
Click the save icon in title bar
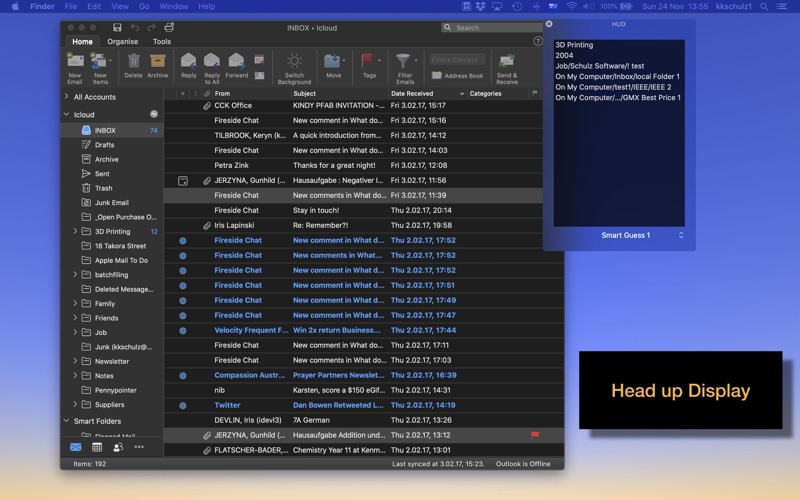(x=117, y=28)
